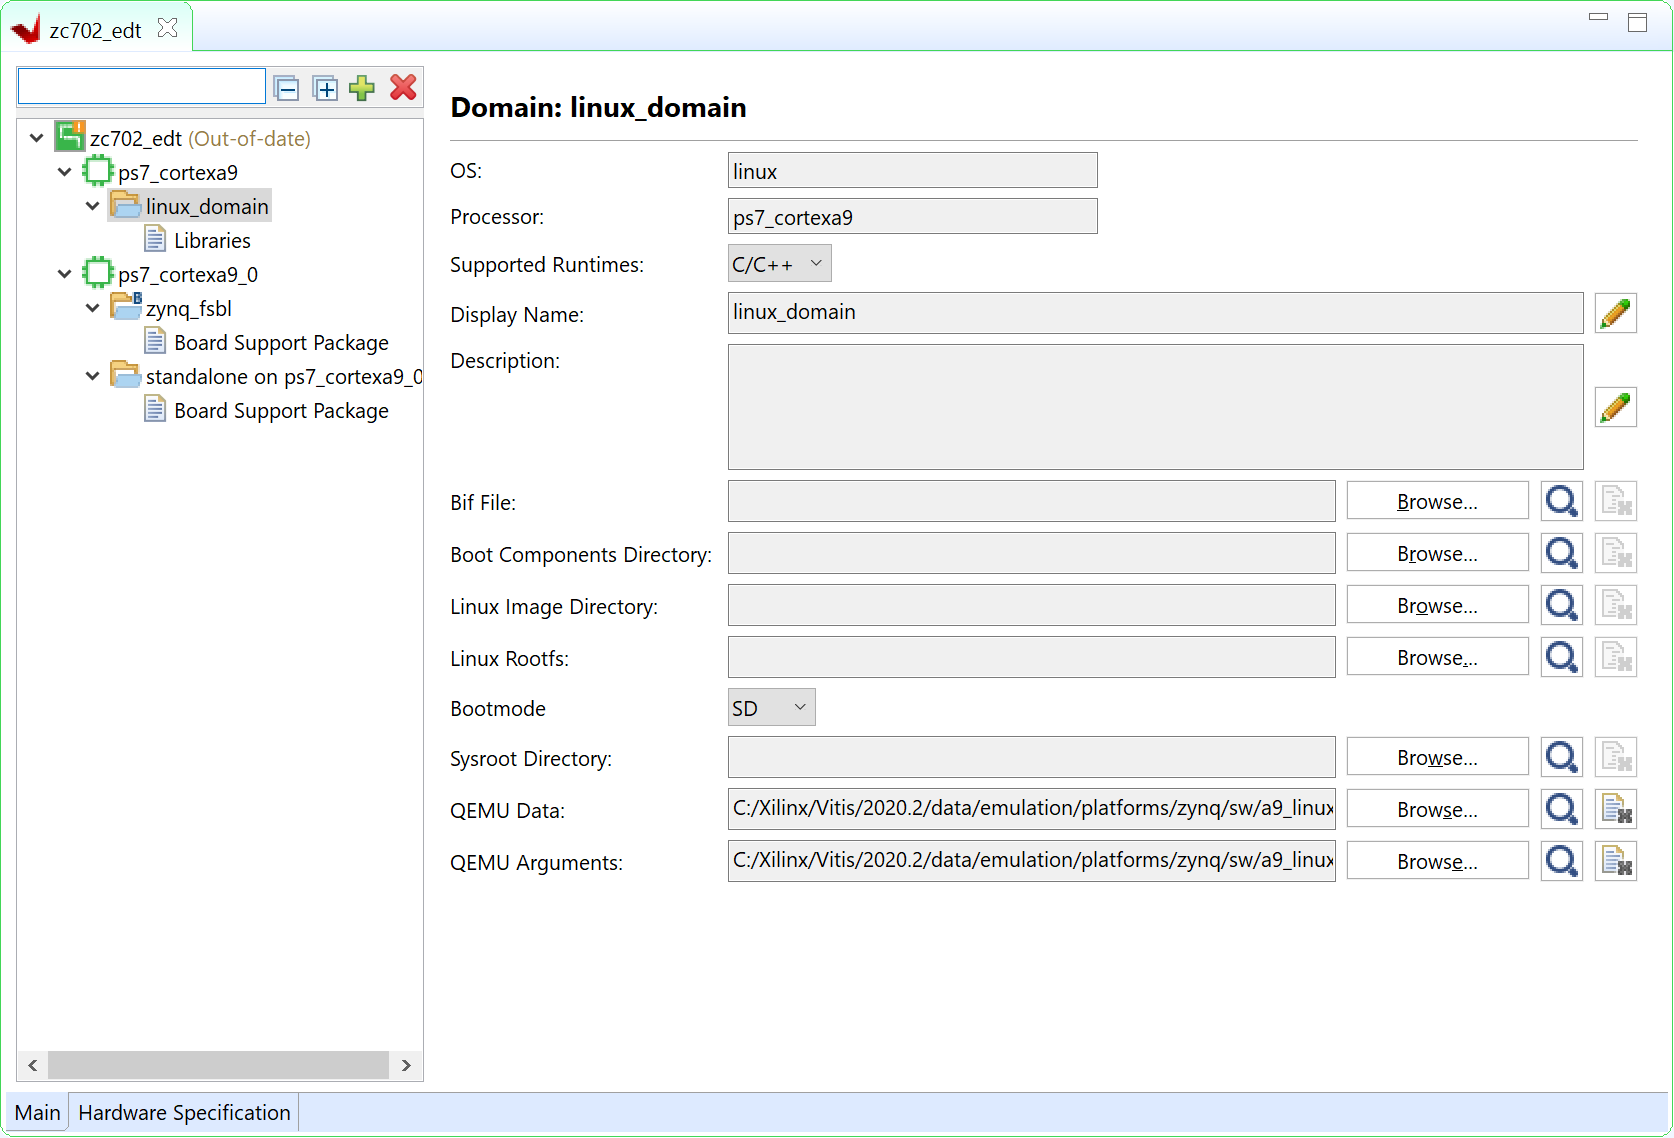Screen dimensions: 1674x1138
Task: Click the Collapse All icon in tree toolbar
Action: tap(286, 89)
